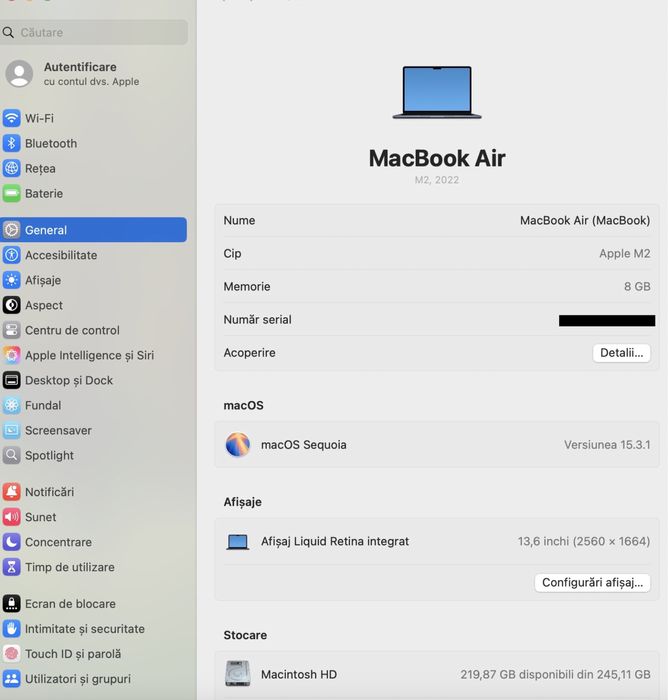Click the green Baterie icon

pos(11,193)
